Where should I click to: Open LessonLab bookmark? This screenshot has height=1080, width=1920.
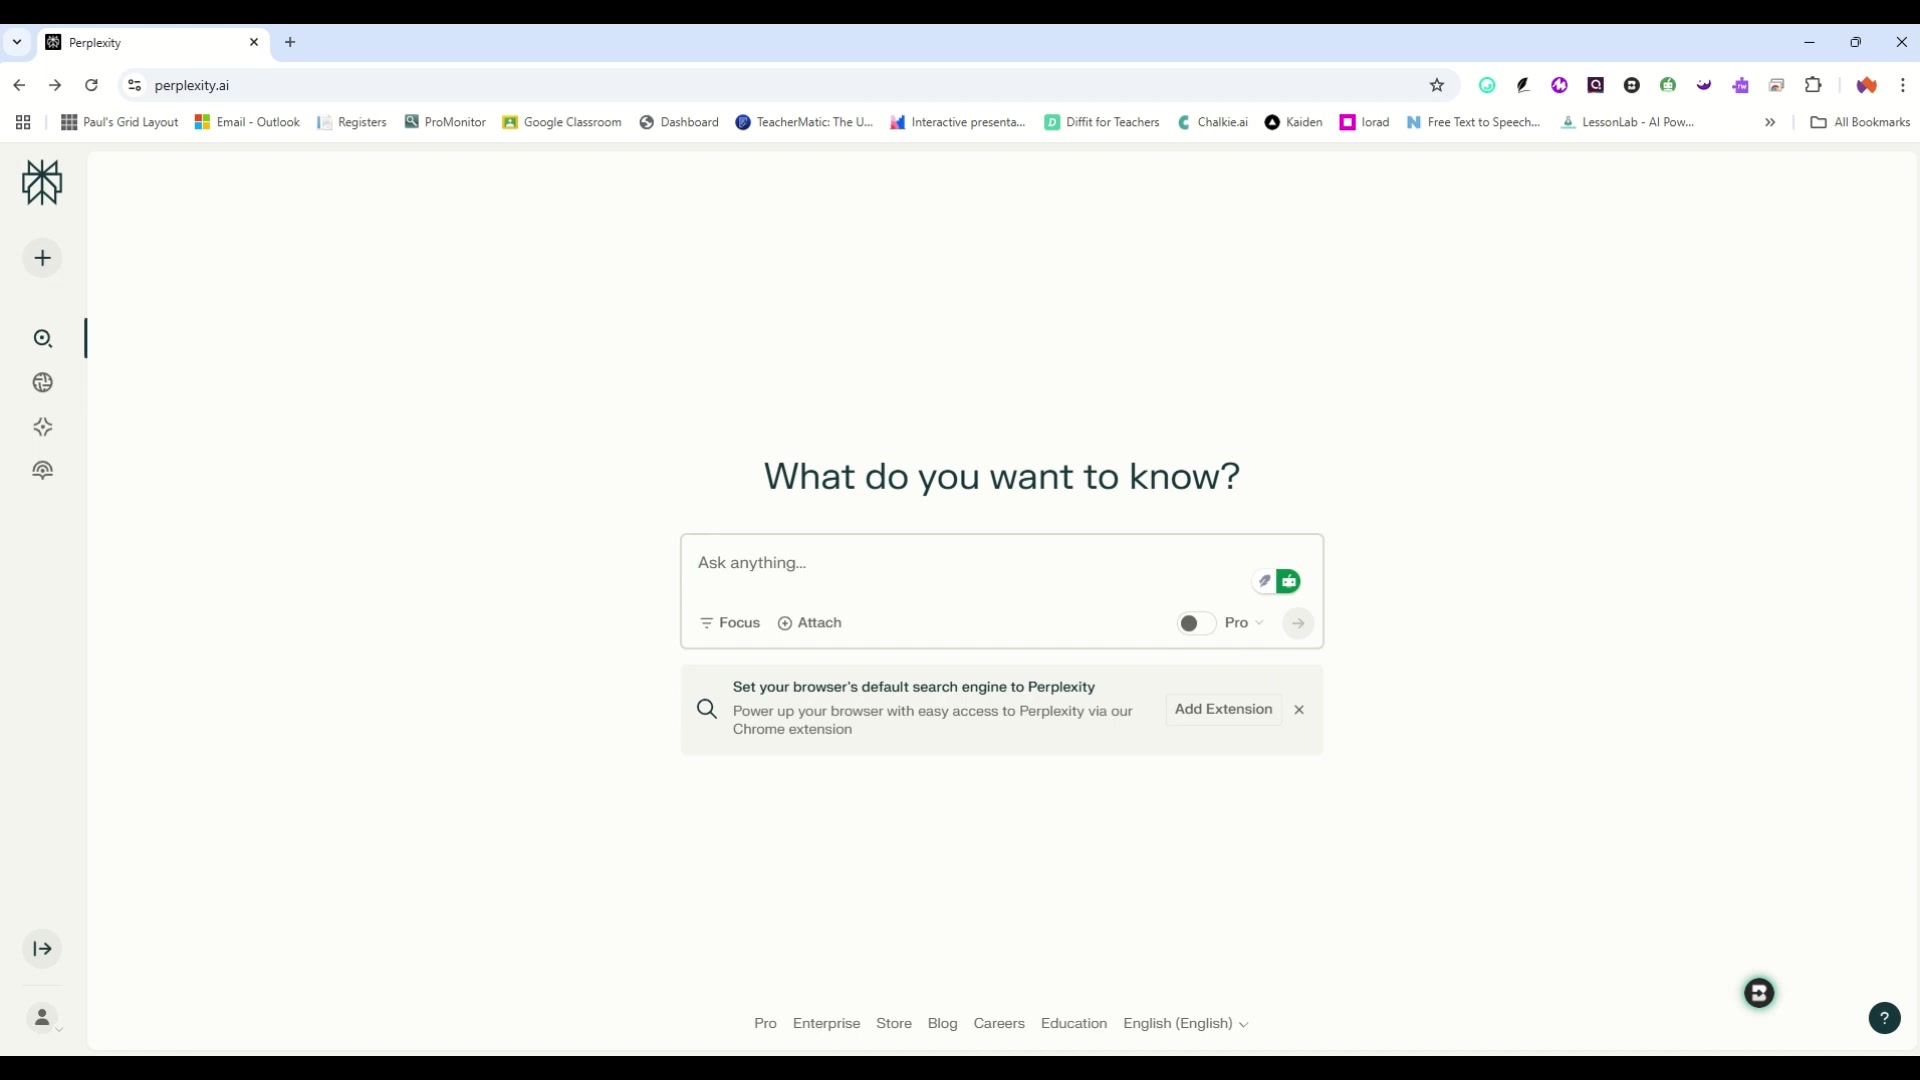1627,122
